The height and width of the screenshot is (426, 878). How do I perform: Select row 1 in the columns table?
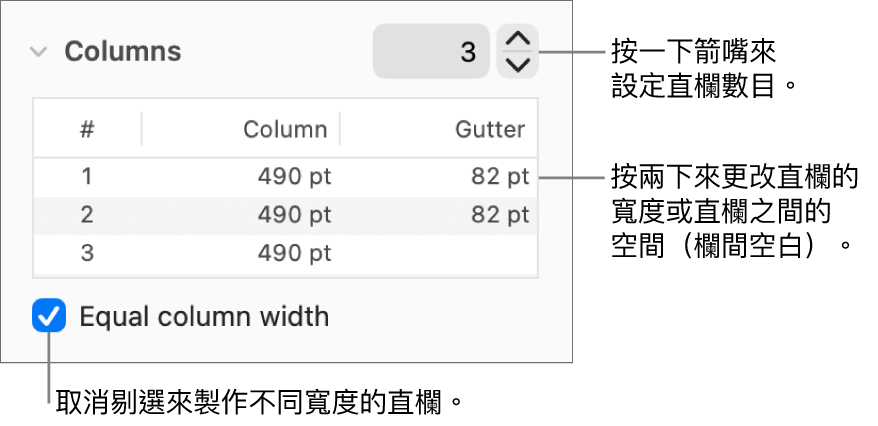[87, 177]
